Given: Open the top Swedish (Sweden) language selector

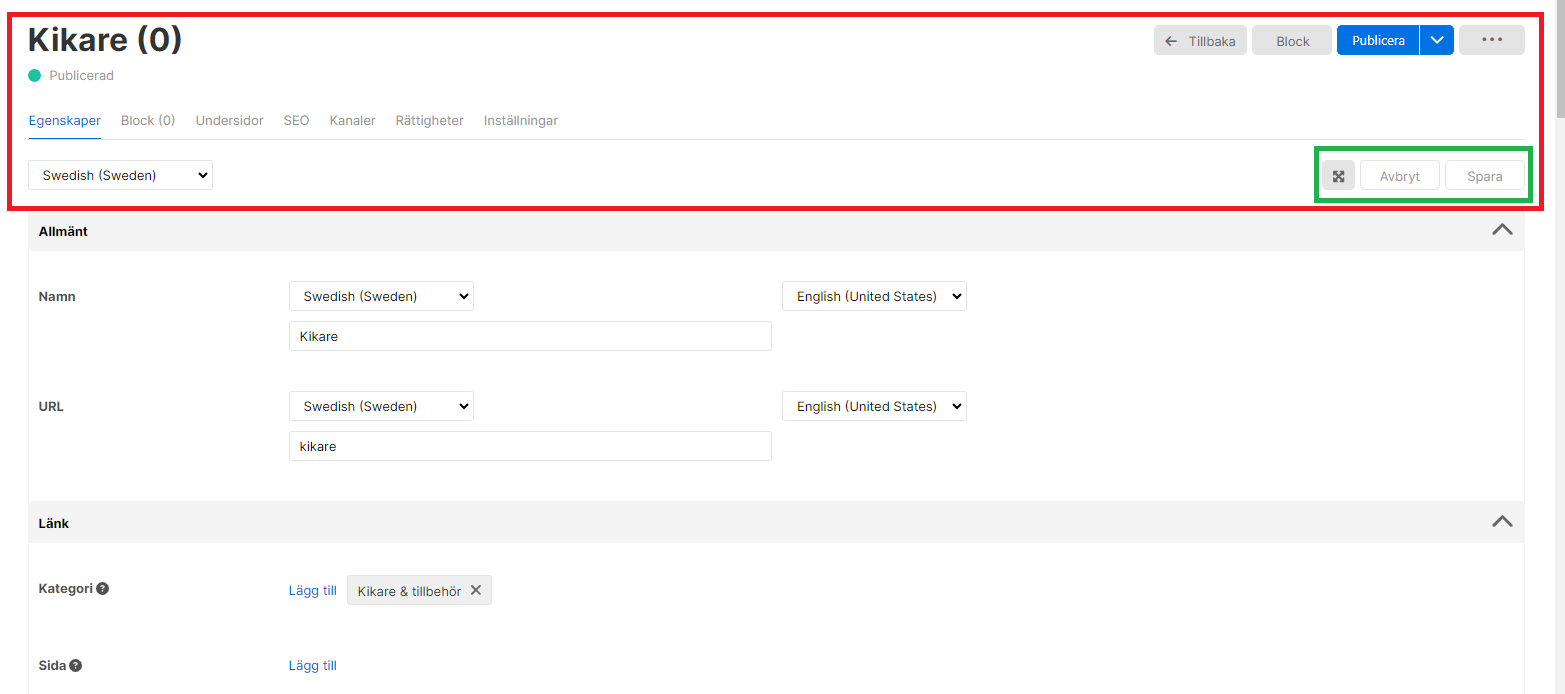Looking at the screenshot, I should click(120, 175).
